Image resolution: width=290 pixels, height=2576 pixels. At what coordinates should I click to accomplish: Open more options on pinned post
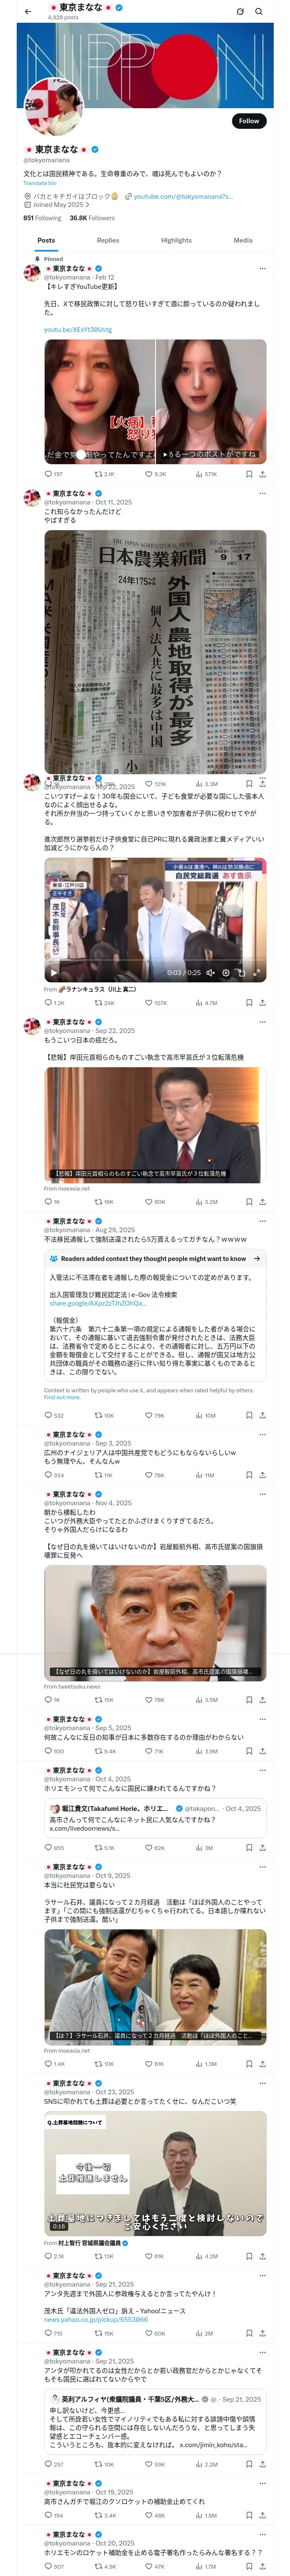(x=263, y=268)
